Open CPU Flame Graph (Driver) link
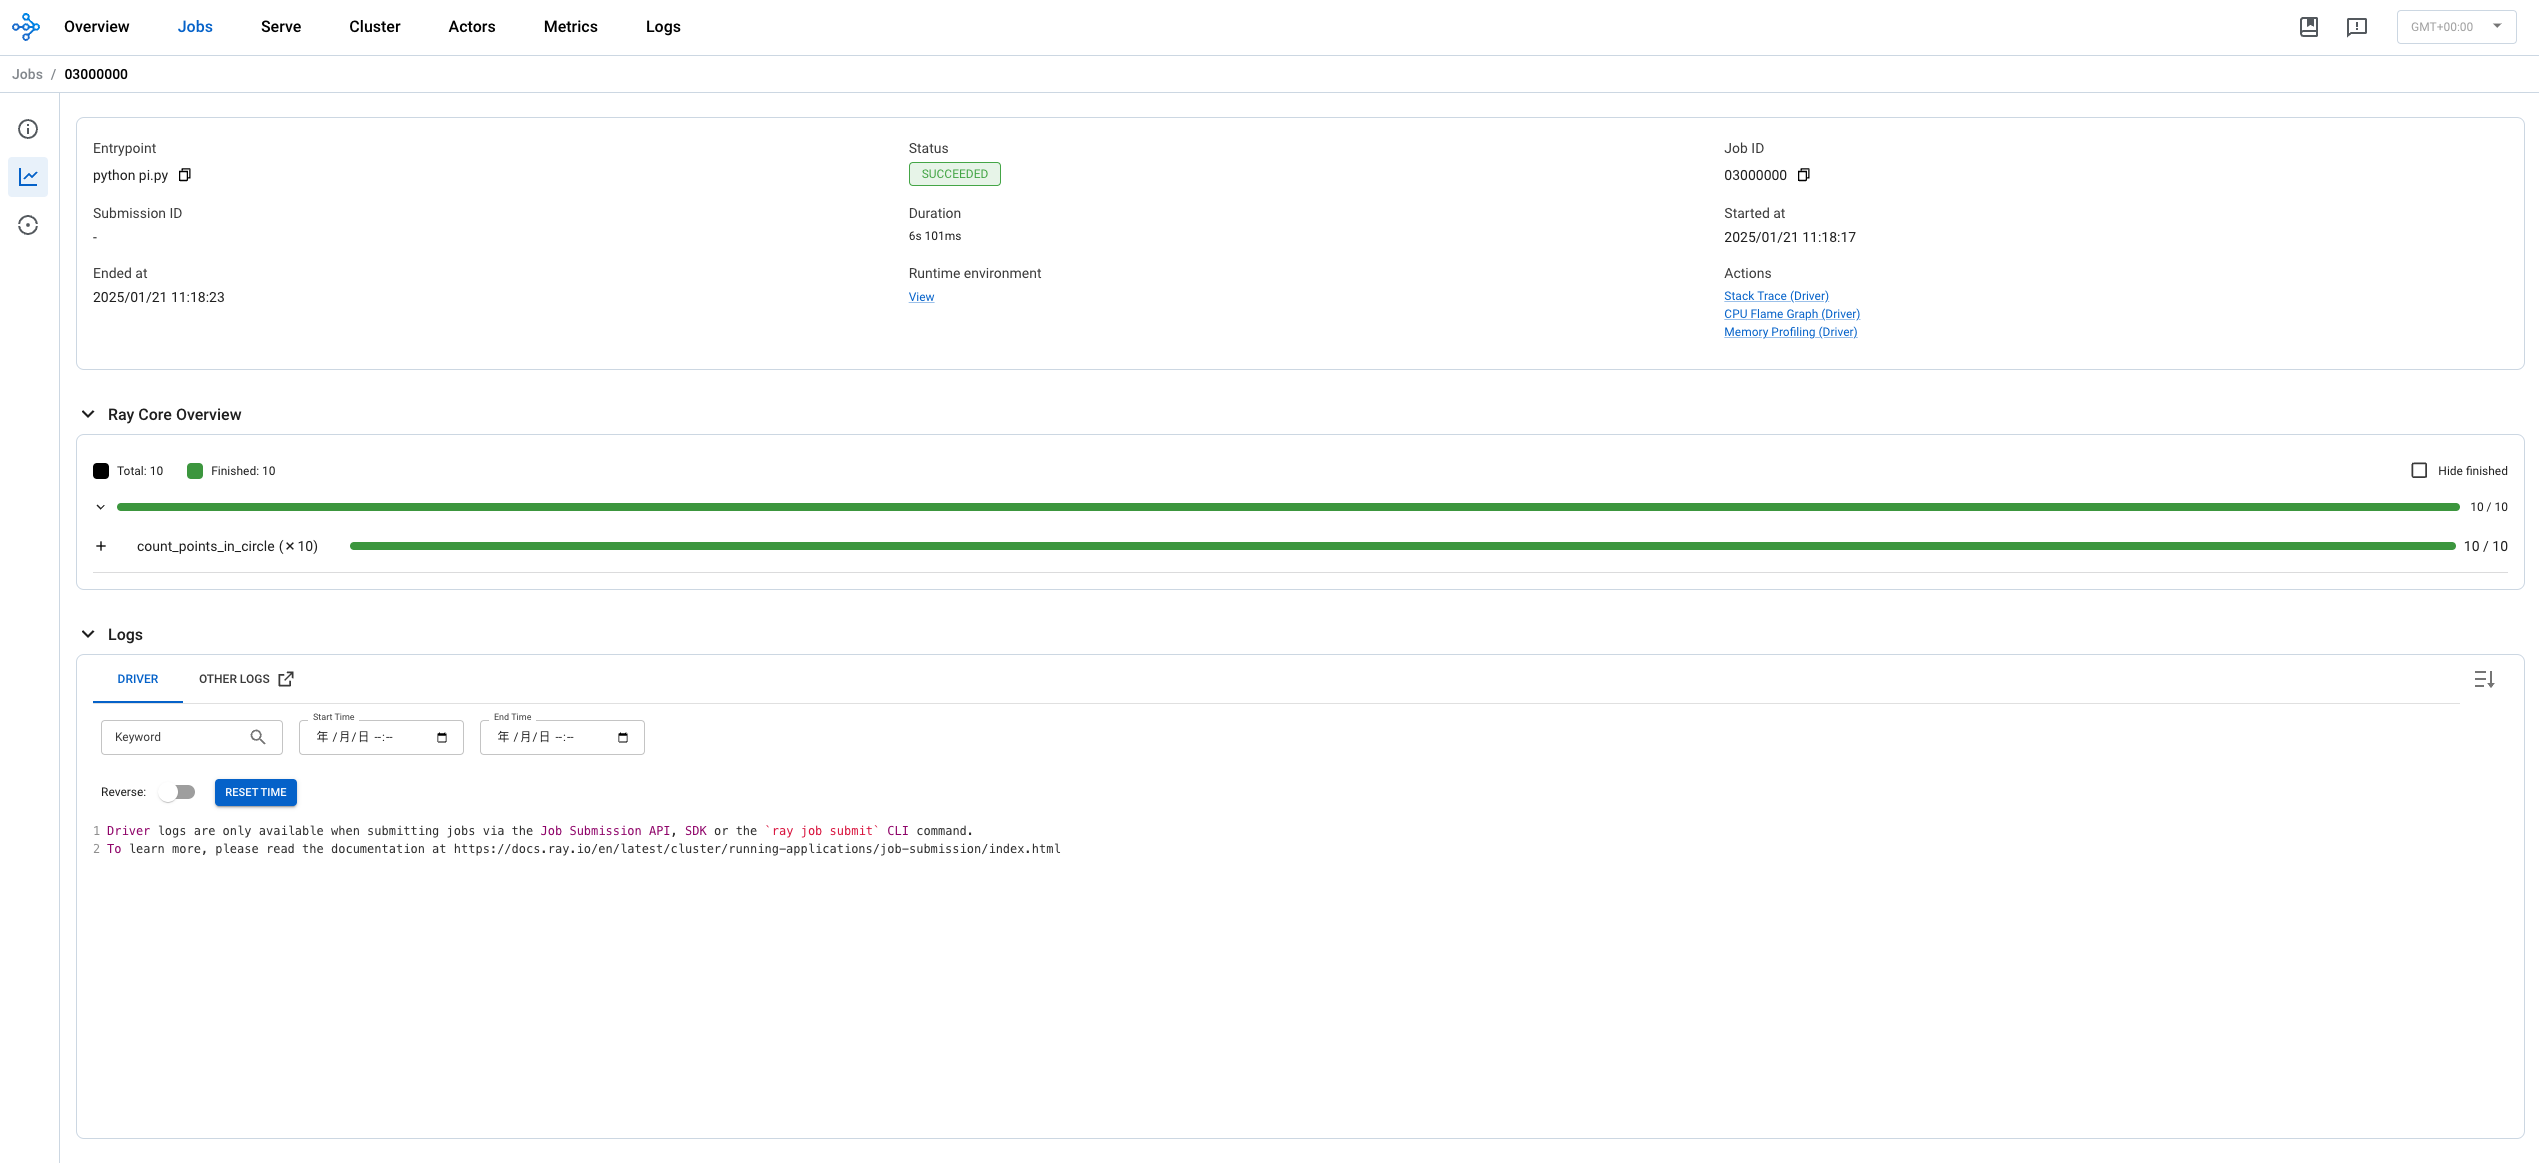 click(x=1791, y=314)
